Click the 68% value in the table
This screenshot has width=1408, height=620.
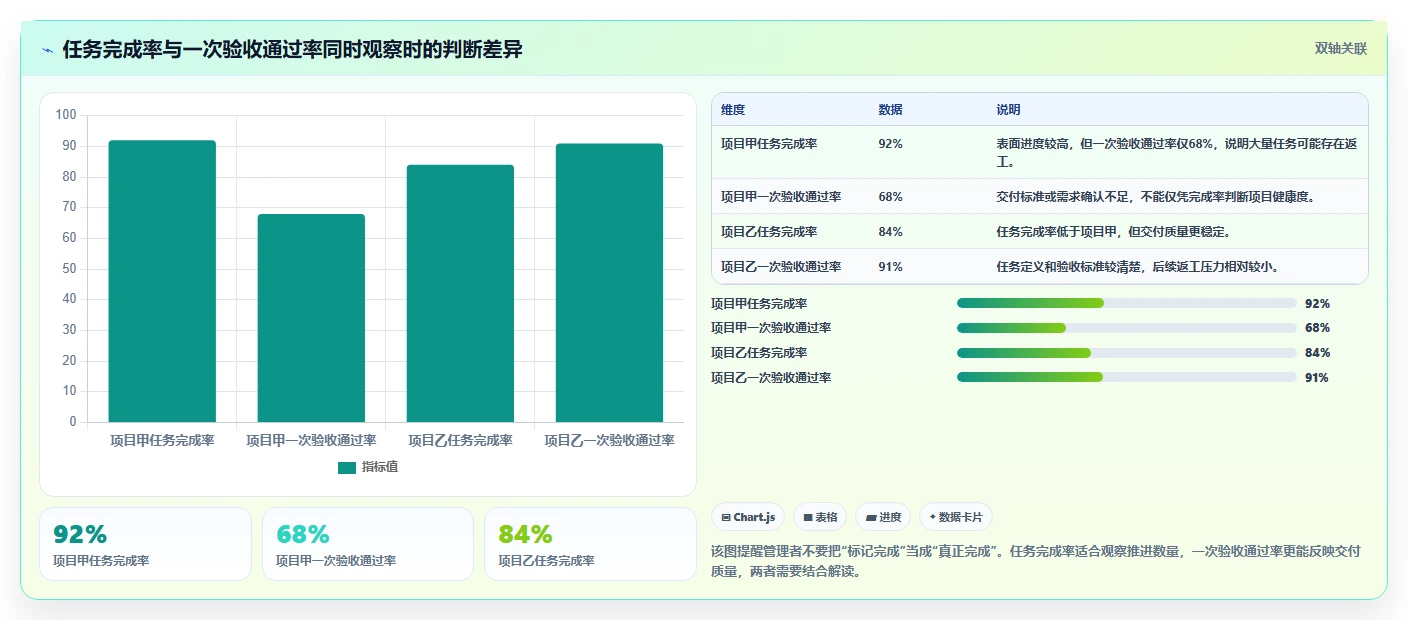[x=890, y=196]
